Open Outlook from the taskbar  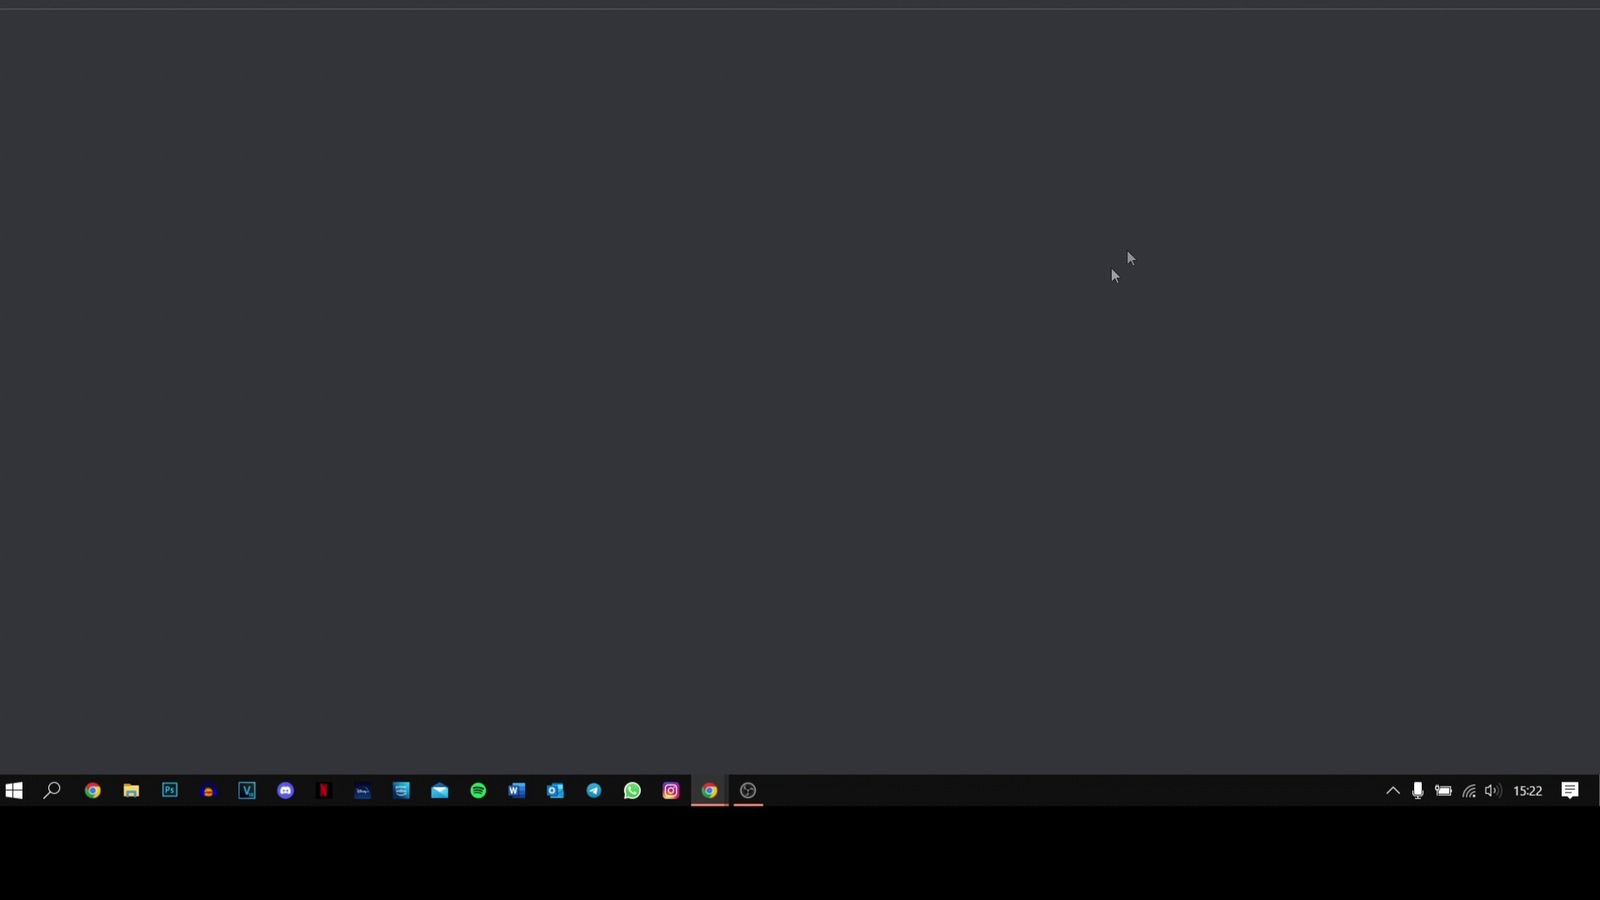[555, 790]
